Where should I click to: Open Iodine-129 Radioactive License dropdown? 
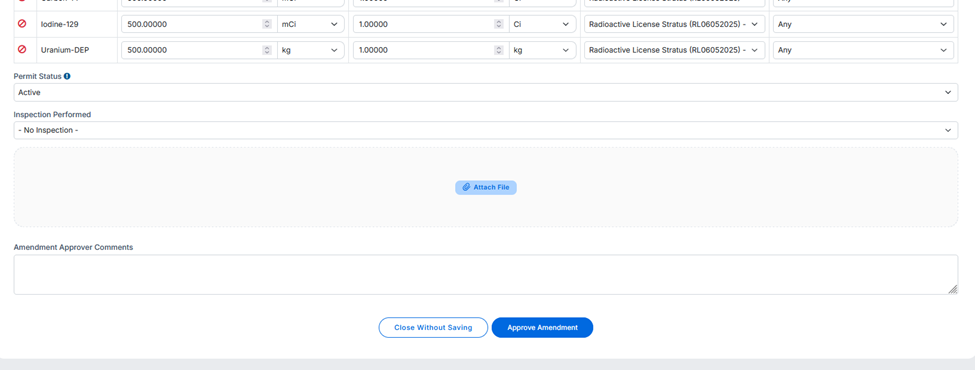tap(674, 24)
